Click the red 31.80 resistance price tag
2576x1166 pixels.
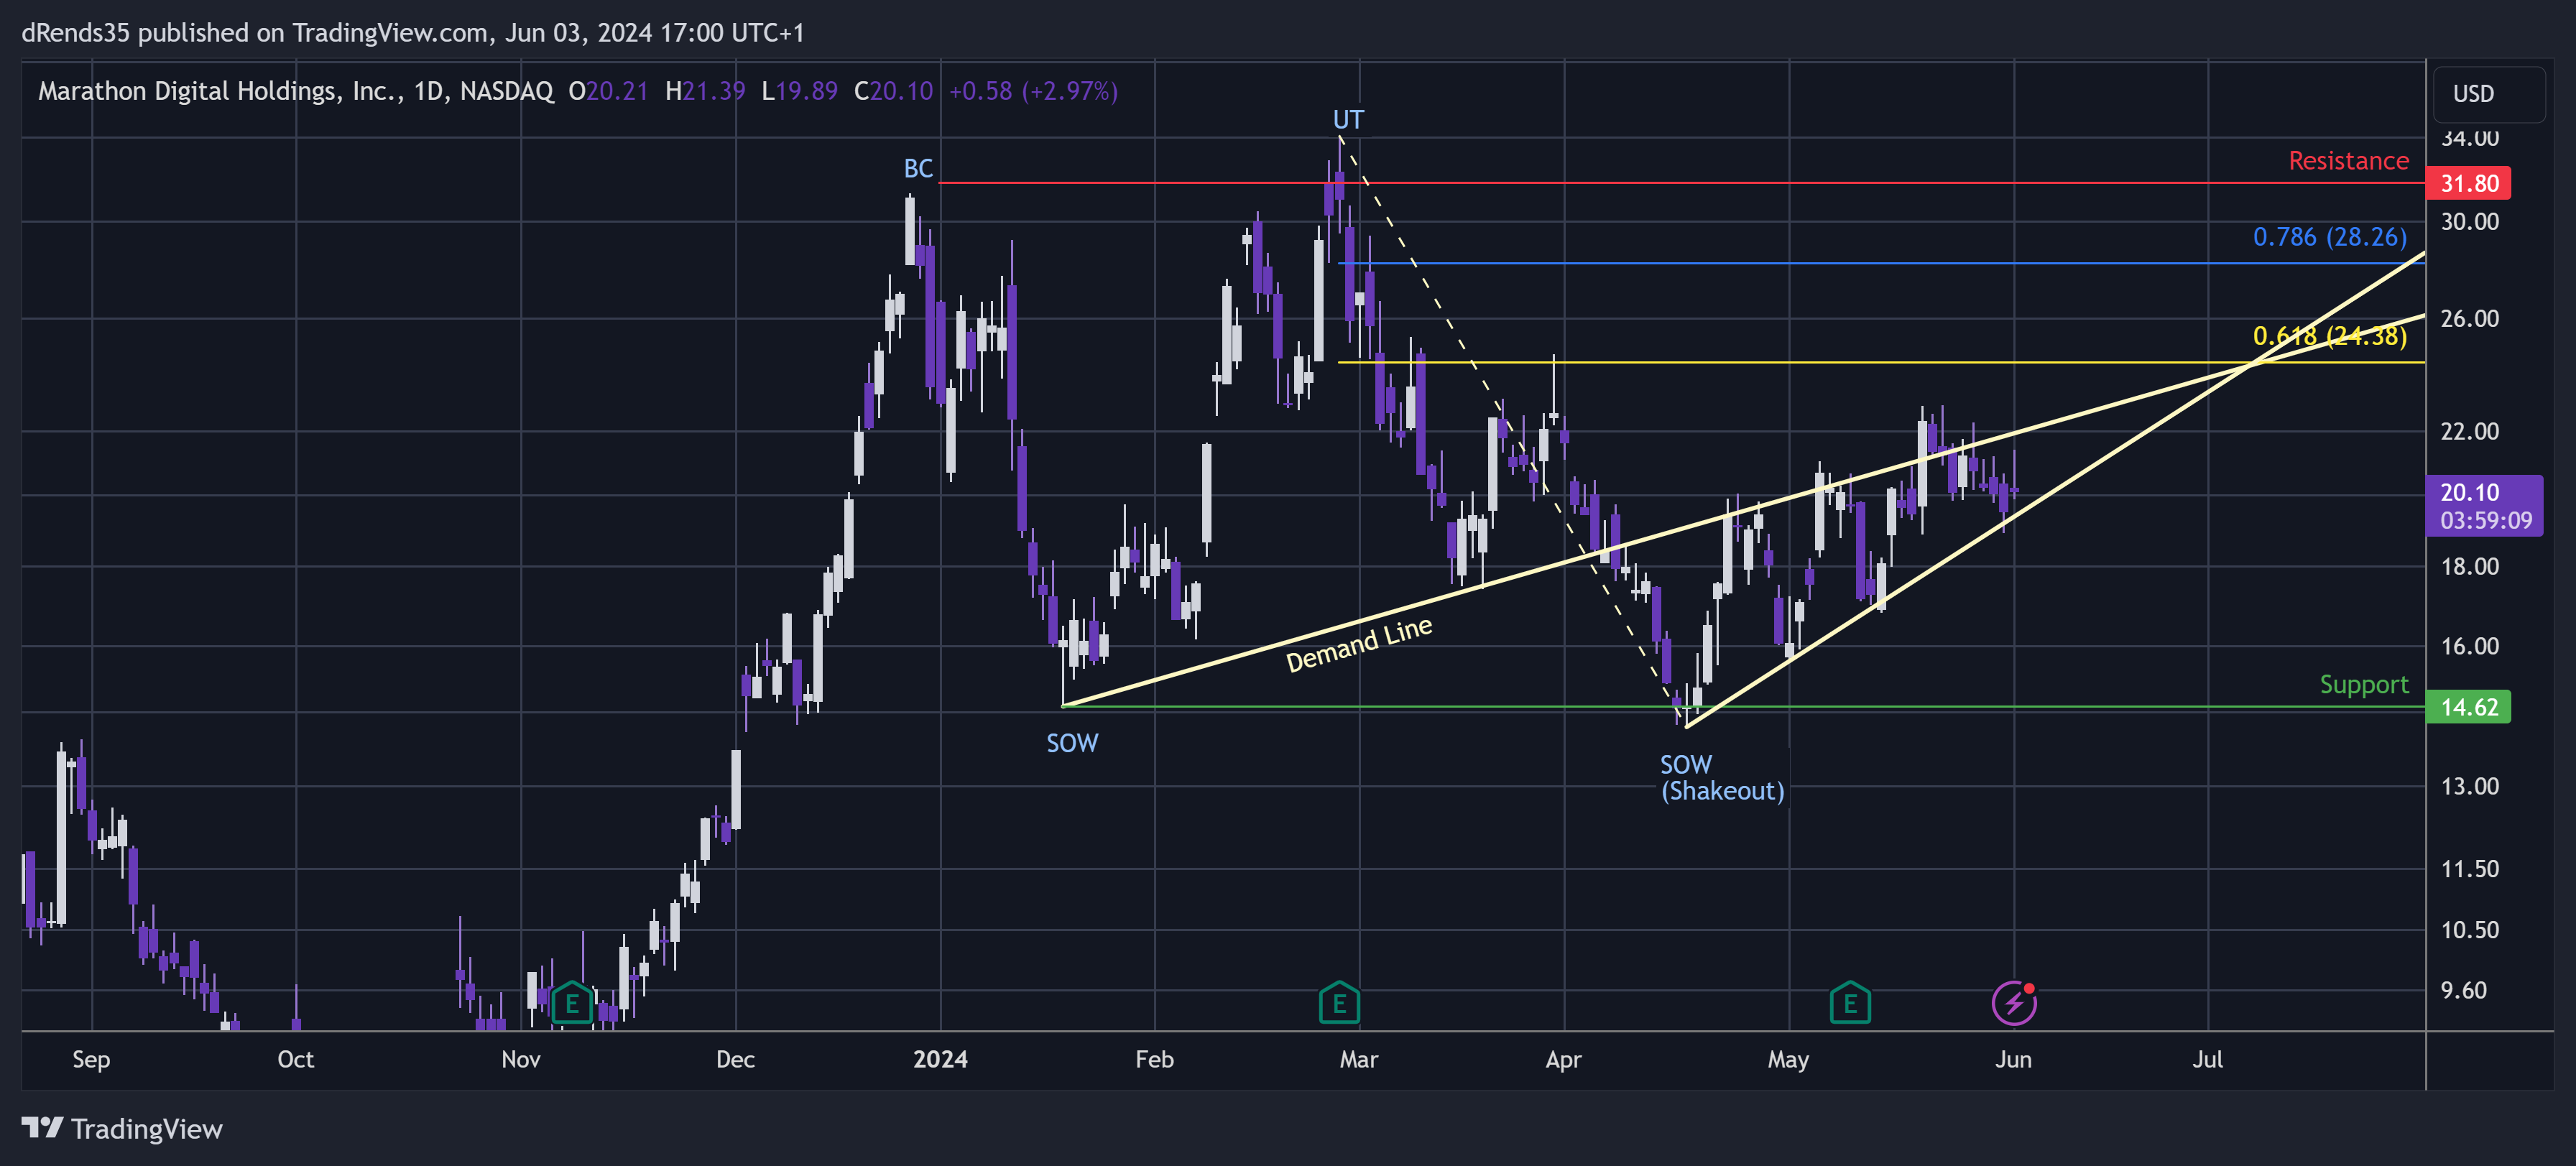[x=2468, y=183]
